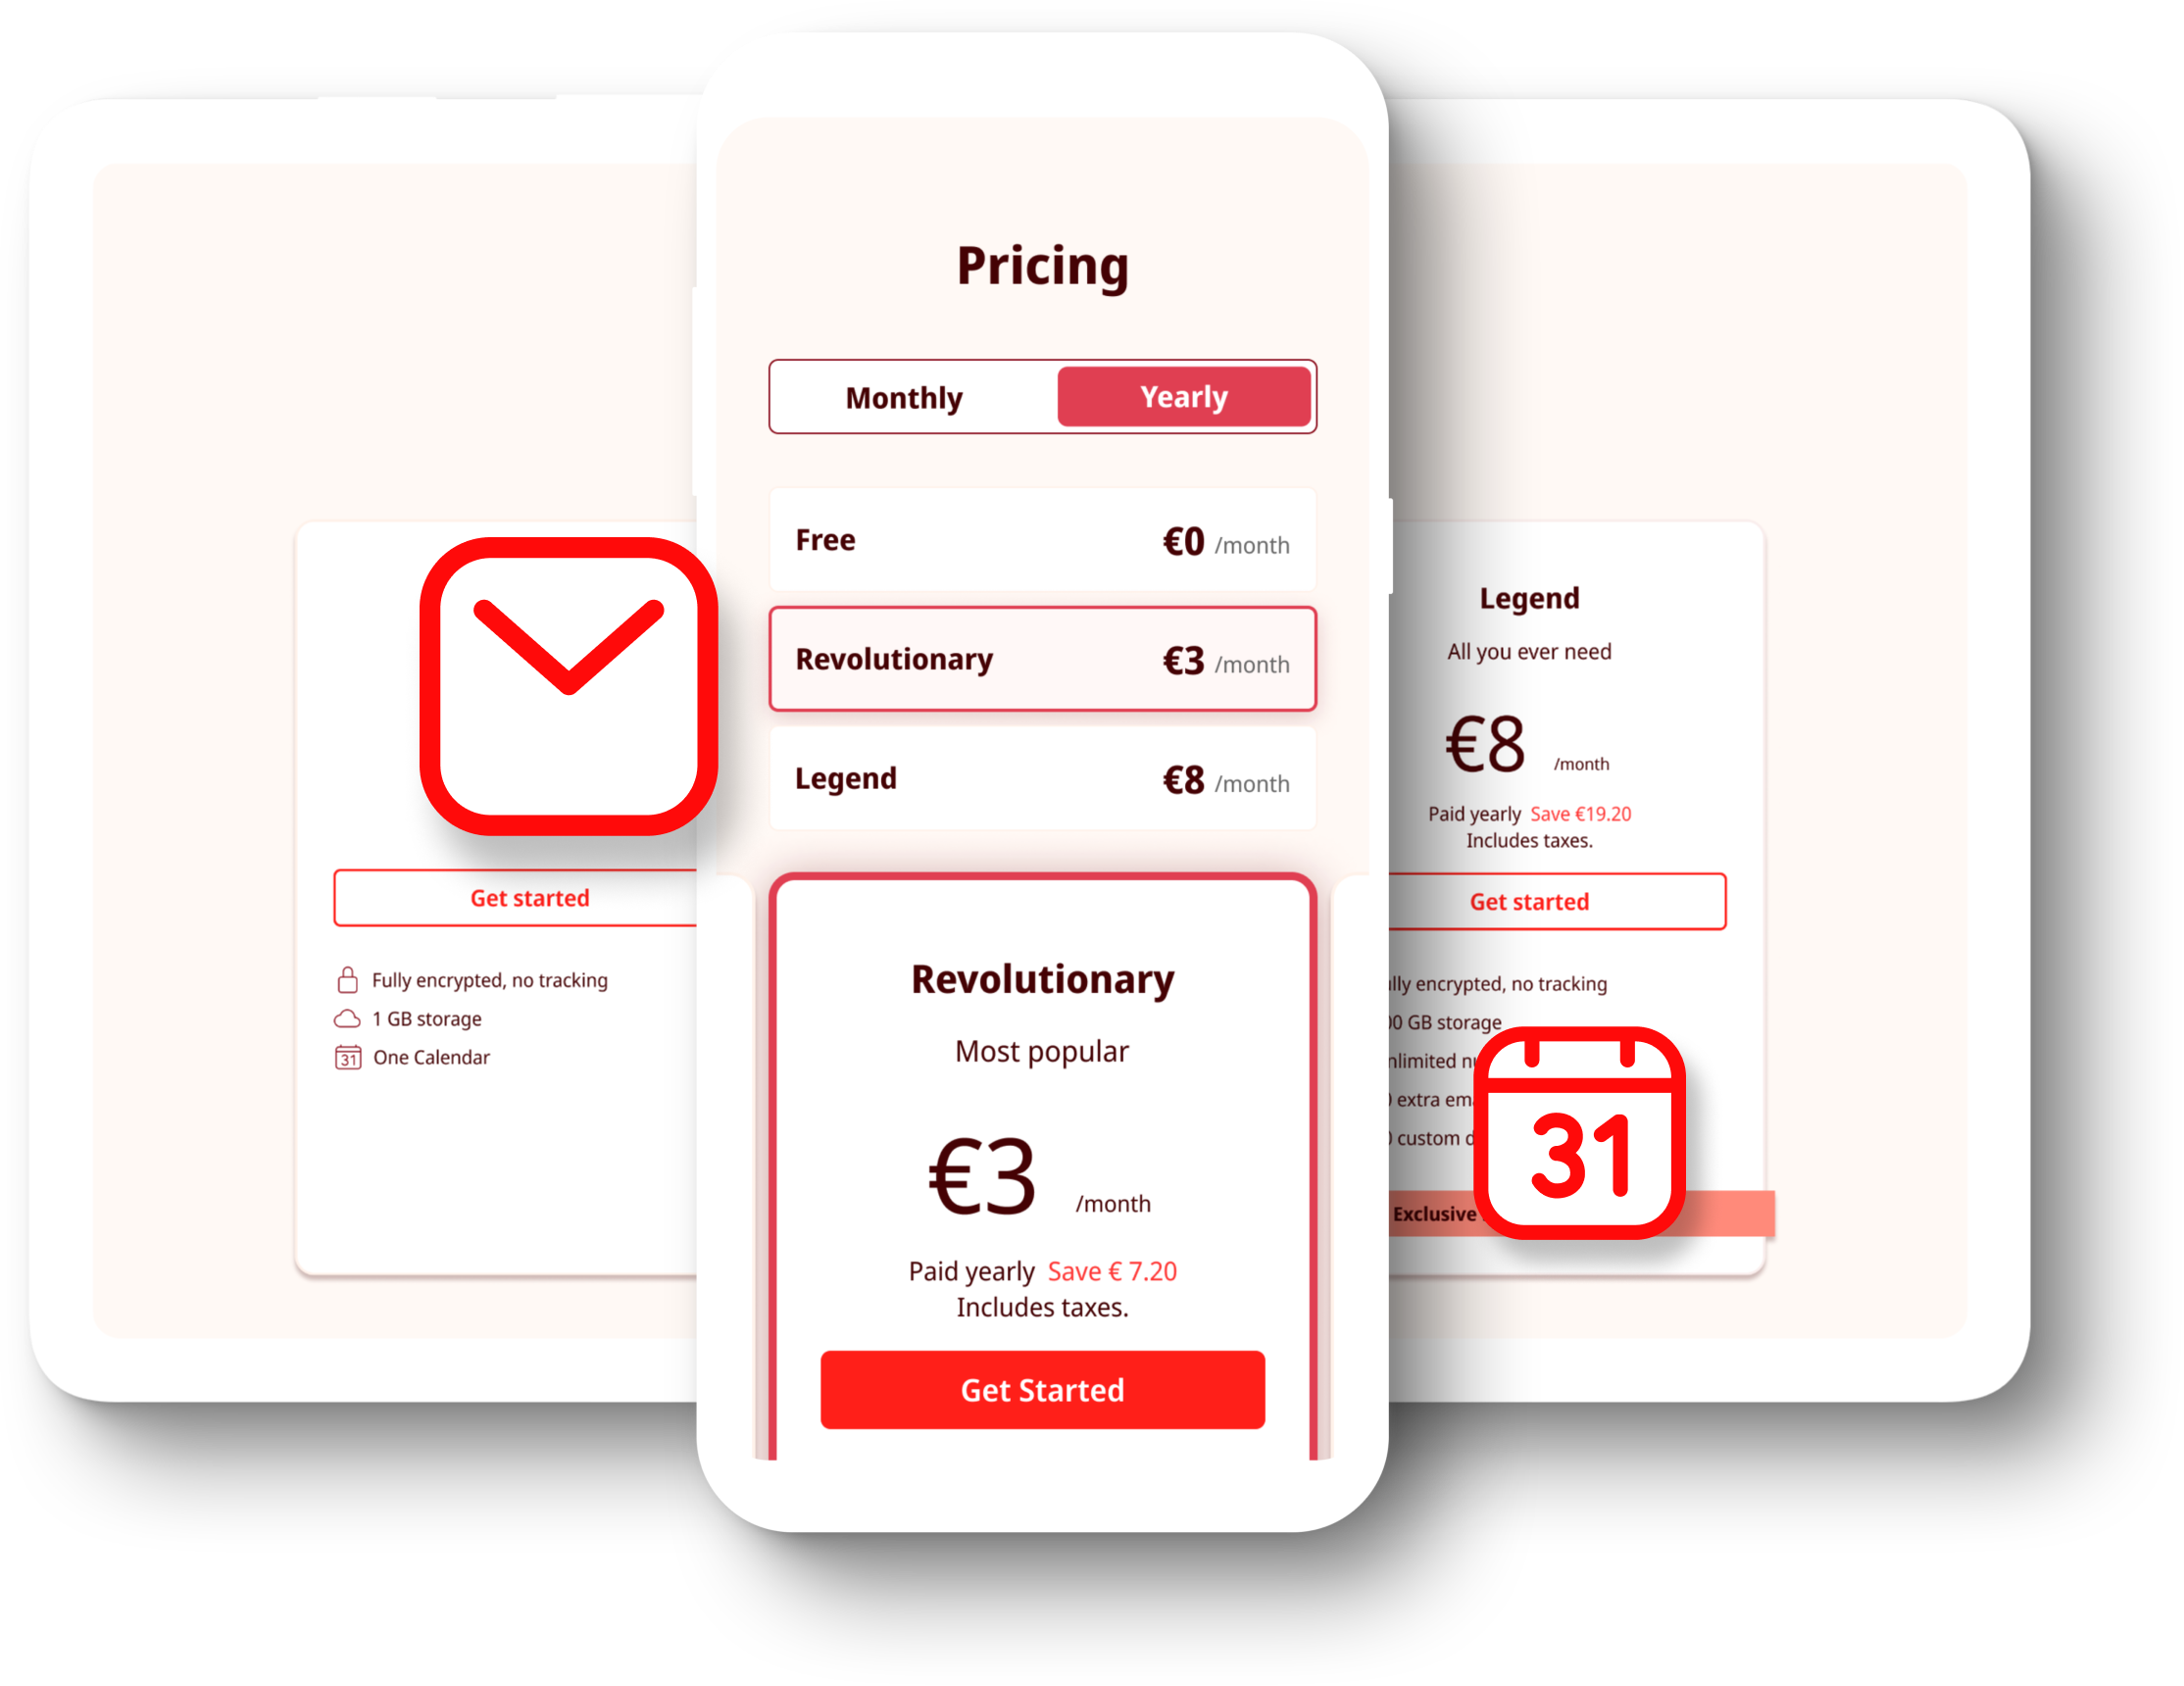Viewport: 2184px width, 1686px height.
Task: Click the Revolutionary plan pricing row
Action: [x=1043, y=657]
